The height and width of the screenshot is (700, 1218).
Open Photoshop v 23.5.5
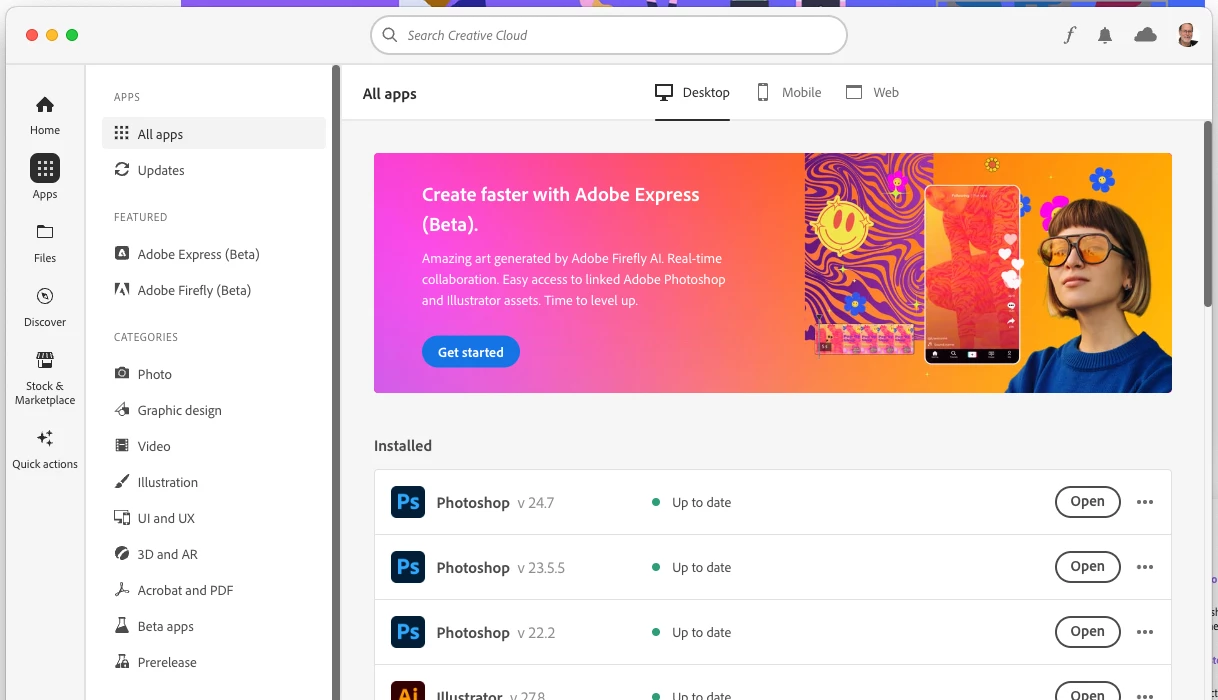pyautogui.click(x=1087, y=567)
